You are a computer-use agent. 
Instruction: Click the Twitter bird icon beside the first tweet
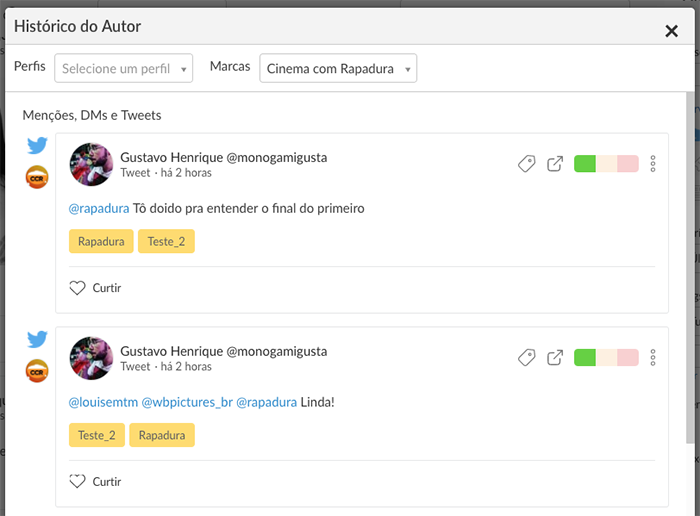tap(37, 146)
